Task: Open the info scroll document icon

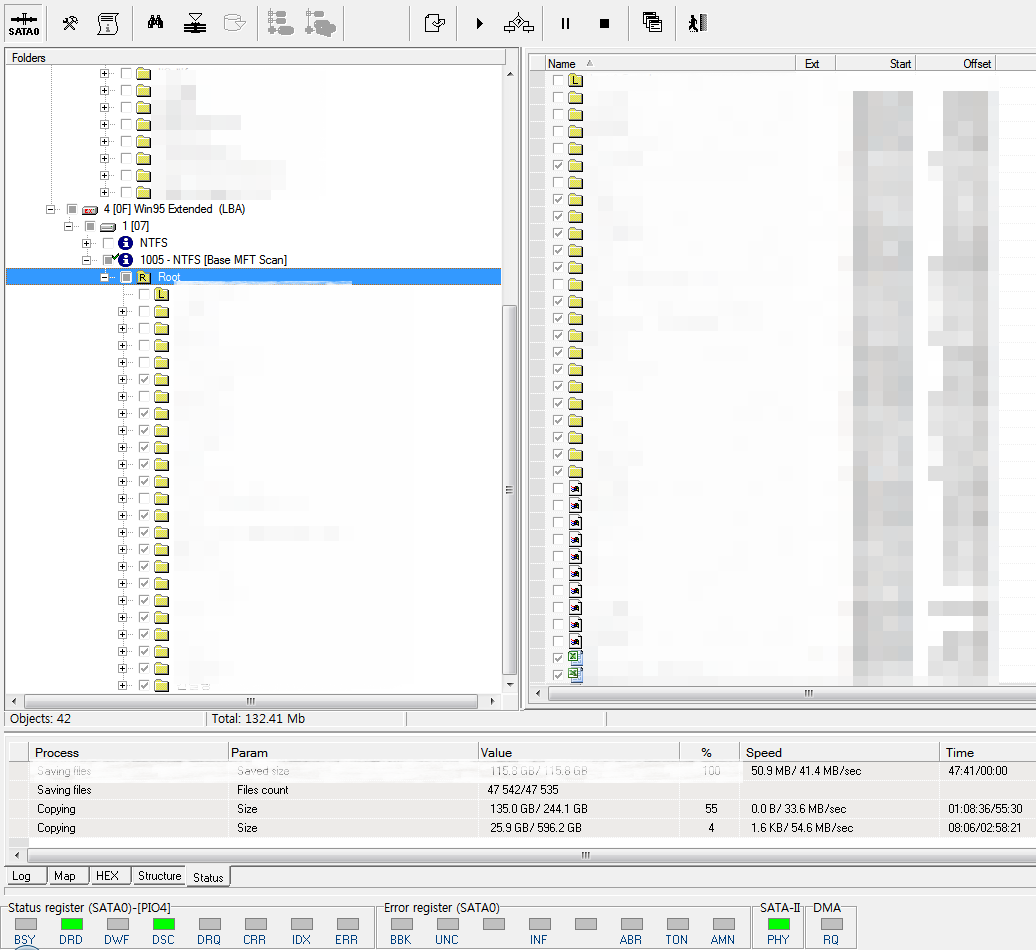Action: pos(108,24)
